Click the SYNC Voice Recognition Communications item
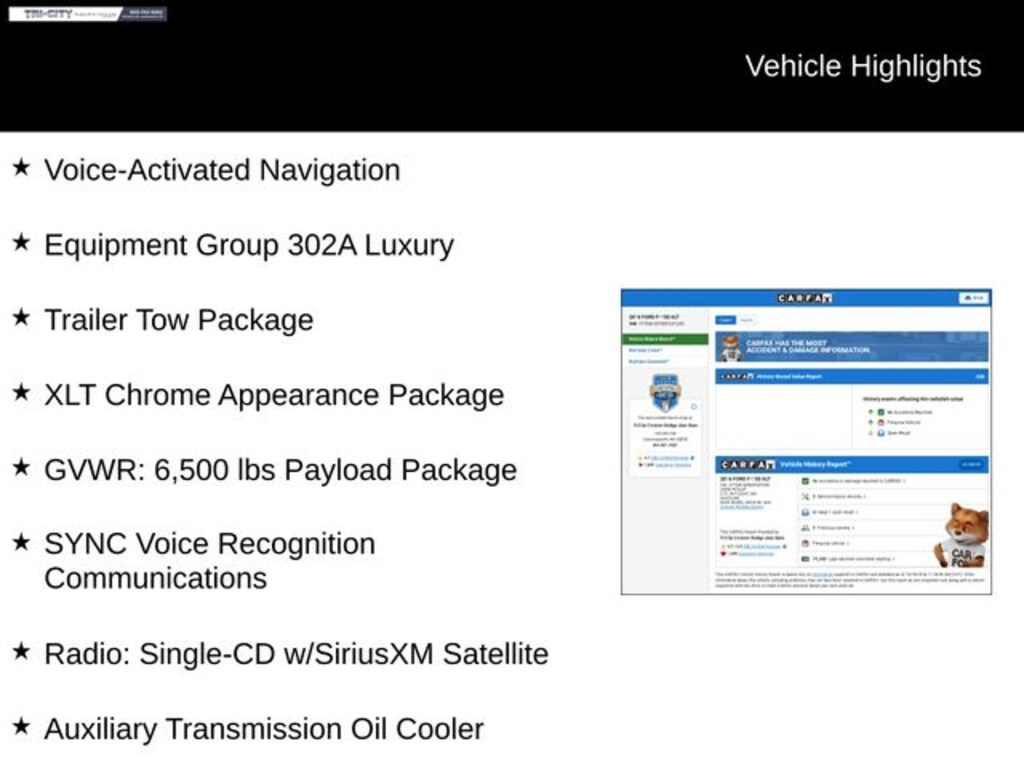 [x=209, y=560]
